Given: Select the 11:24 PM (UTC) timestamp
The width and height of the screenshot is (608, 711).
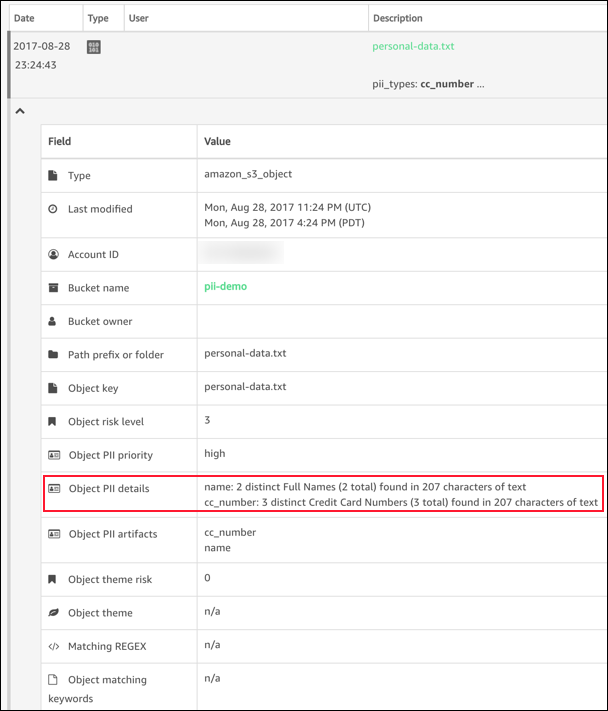Looking at the screenshot, I should (287, 207).
